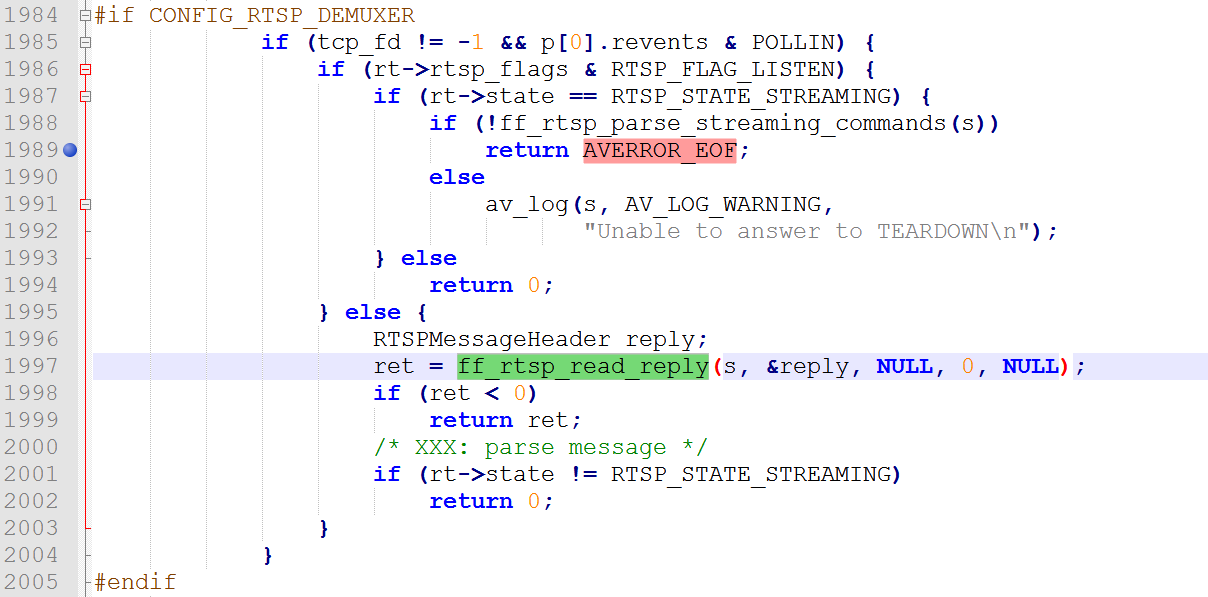Click the first NULL argument on line 1997
The width and height of the screenshot is (1208, 597).
(905, 366)
